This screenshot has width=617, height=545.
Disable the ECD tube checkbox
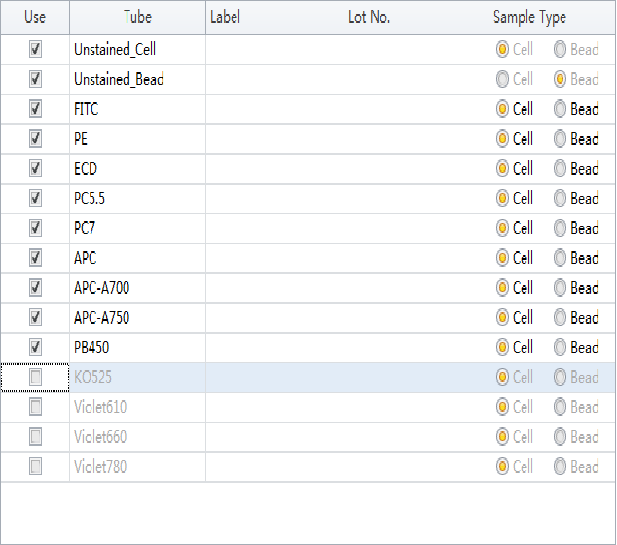coord(36,168)
